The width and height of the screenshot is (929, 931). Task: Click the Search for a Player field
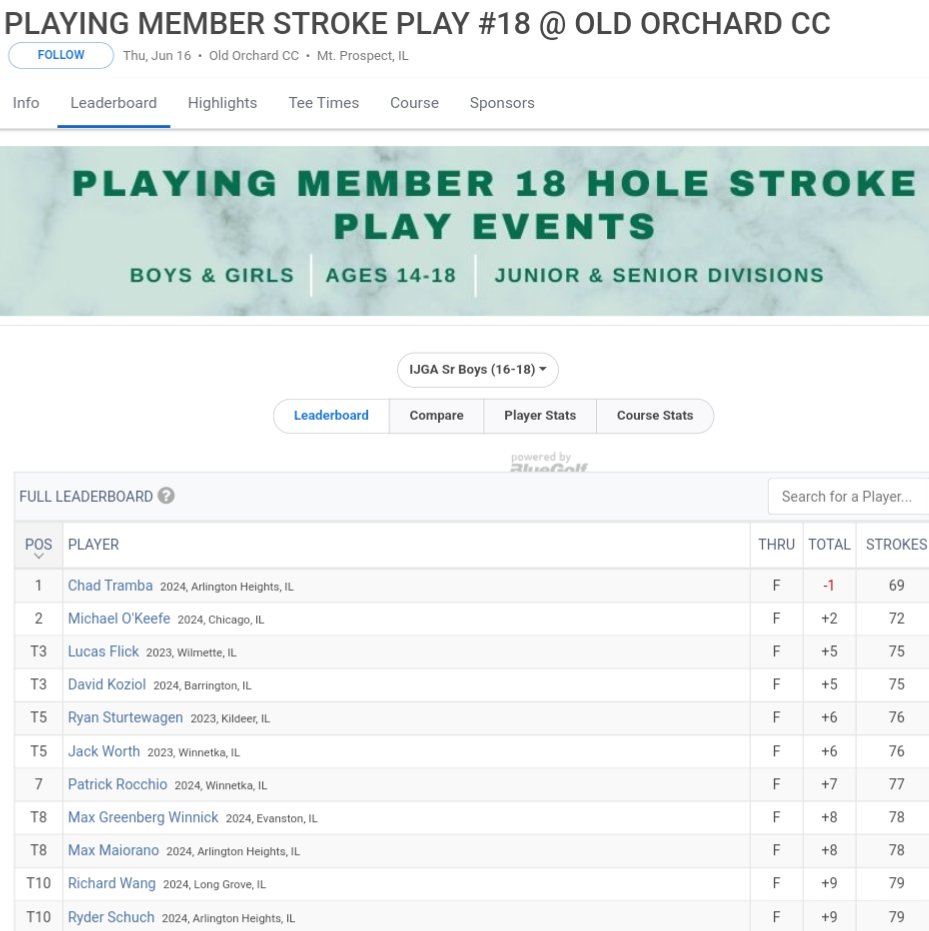point(848,496)
